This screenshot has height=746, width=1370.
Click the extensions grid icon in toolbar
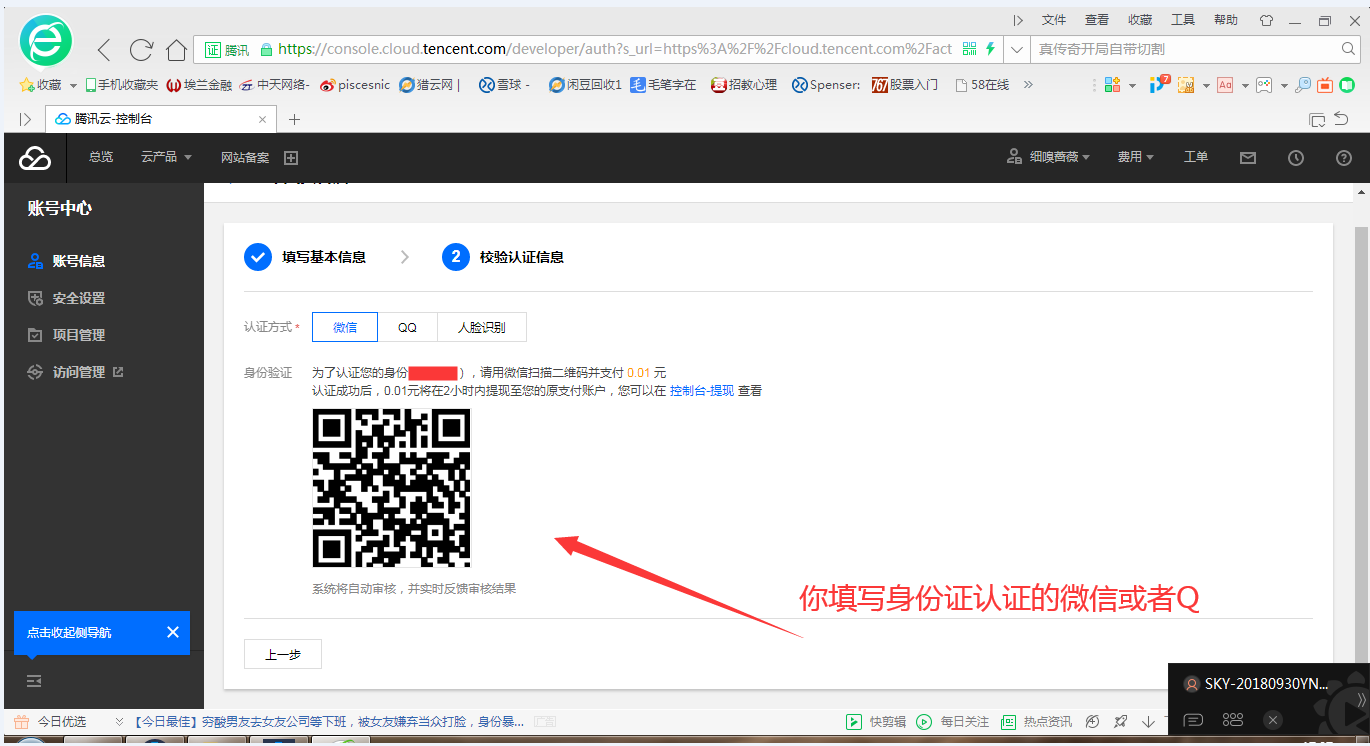pyautogui.click(x=1112, y=85)
